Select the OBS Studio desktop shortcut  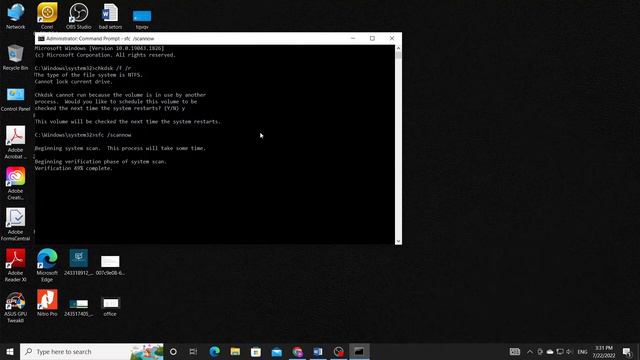click(78, 16)
